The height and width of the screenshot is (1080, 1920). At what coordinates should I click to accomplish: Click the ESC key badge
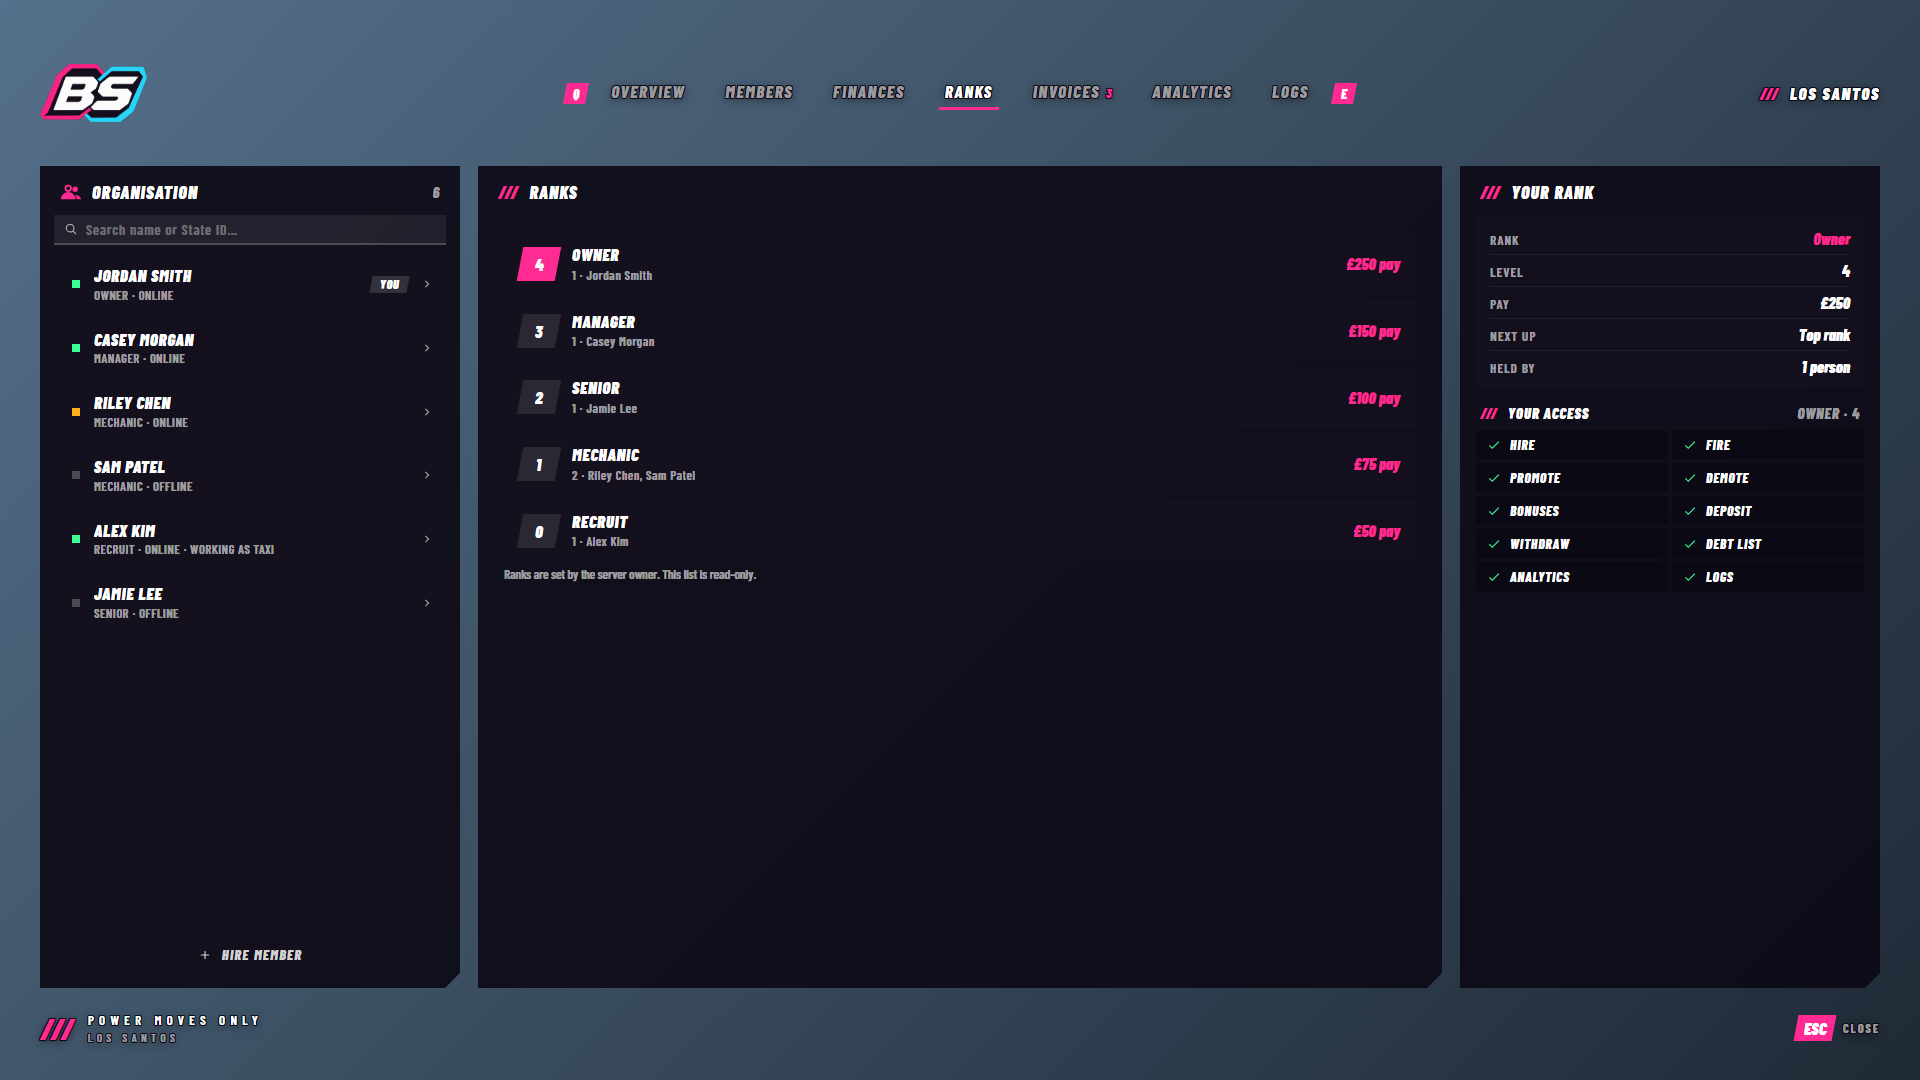1815,1029
